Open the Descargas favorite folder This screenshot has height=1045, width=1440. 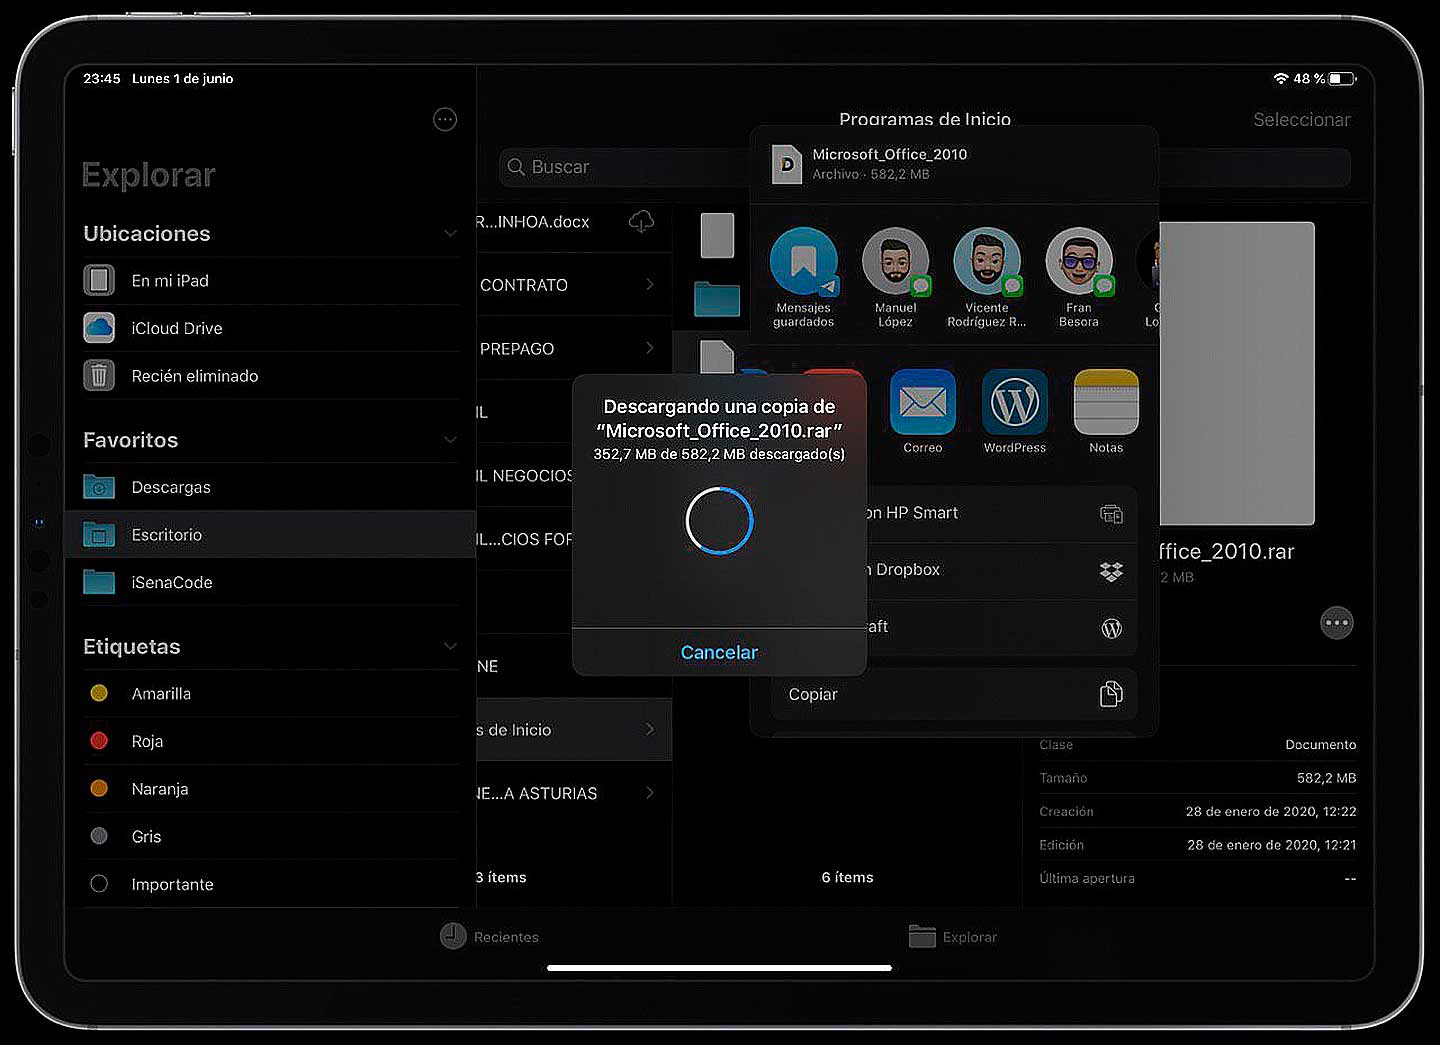(270, 487)
